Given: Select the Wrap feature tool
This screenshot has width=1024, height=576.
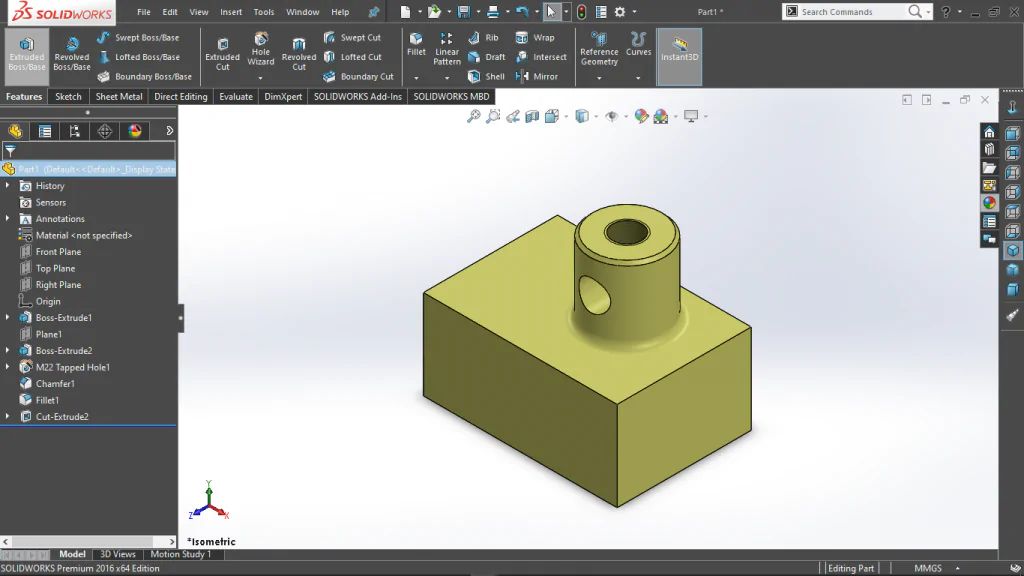Looking at the screenshot, I should point(535,38).
